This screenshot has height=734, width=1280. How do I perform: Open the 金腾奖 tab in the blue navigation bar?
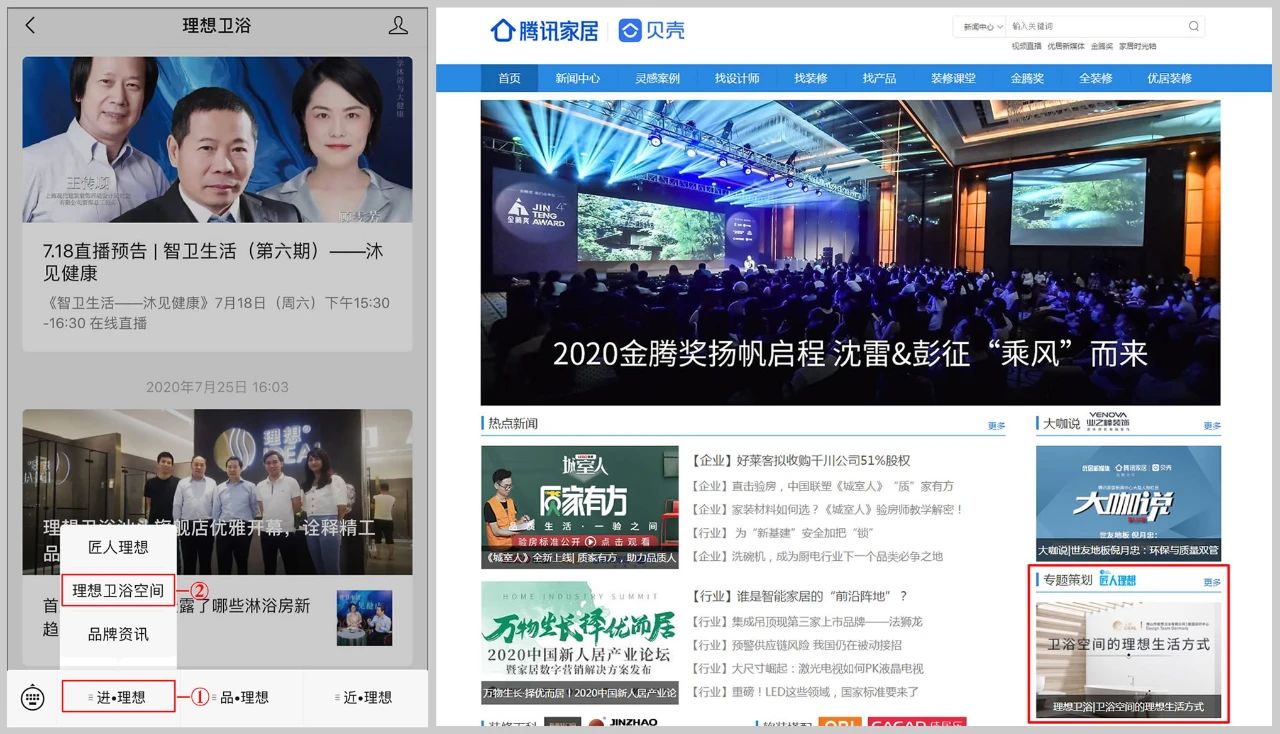click(x=1027, y=78)
